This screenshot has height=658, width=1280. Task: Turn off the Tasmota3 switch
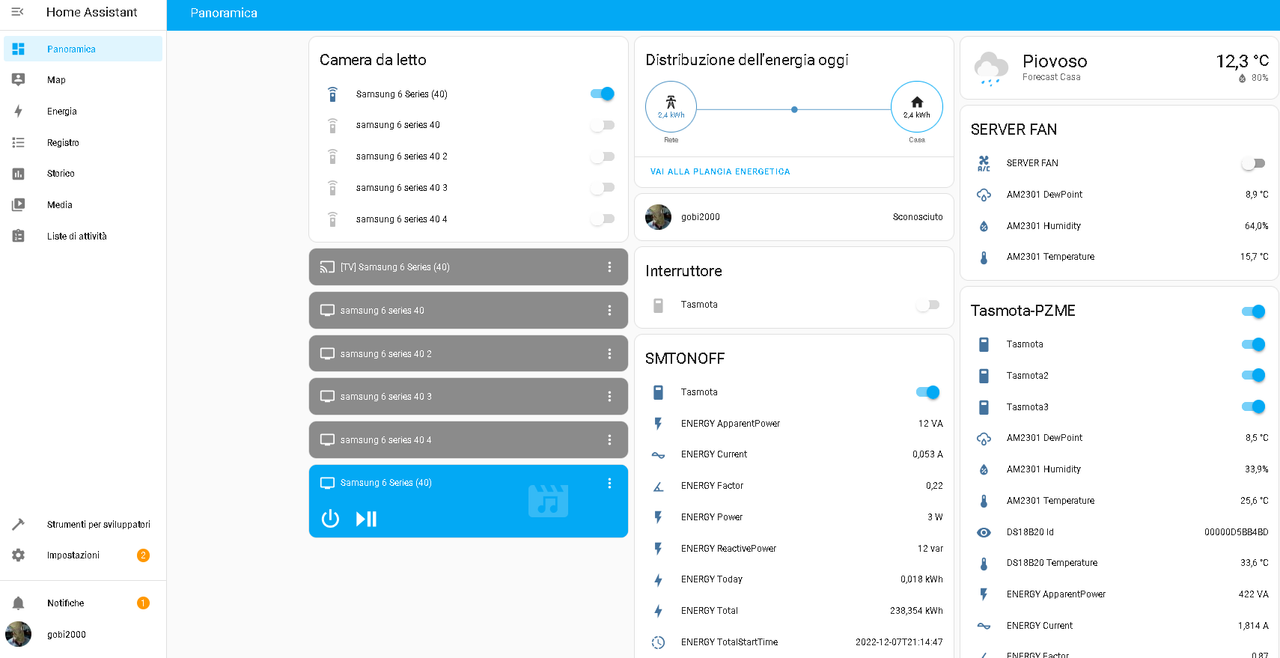(x=1253, y=407)
